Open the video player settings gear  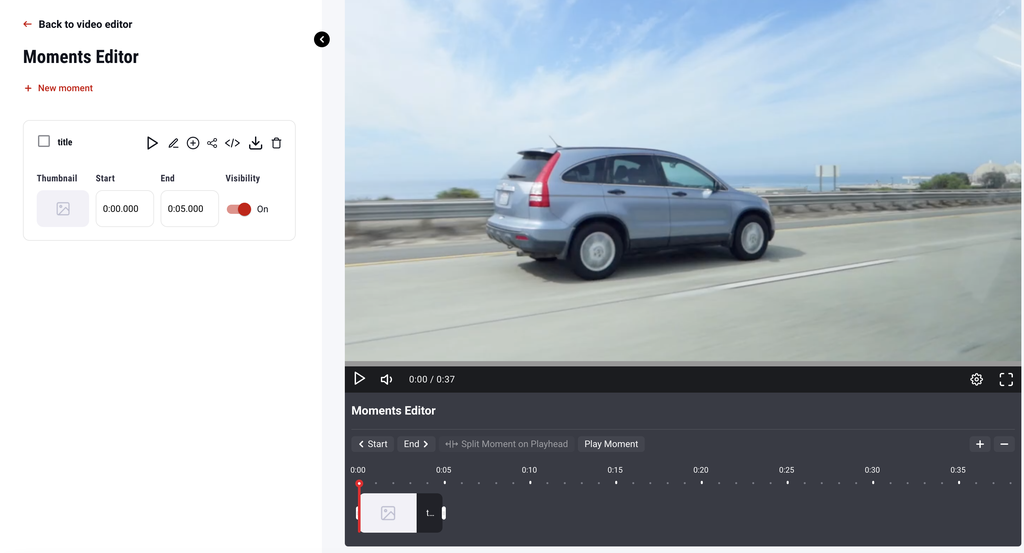(x=976, y=379)
